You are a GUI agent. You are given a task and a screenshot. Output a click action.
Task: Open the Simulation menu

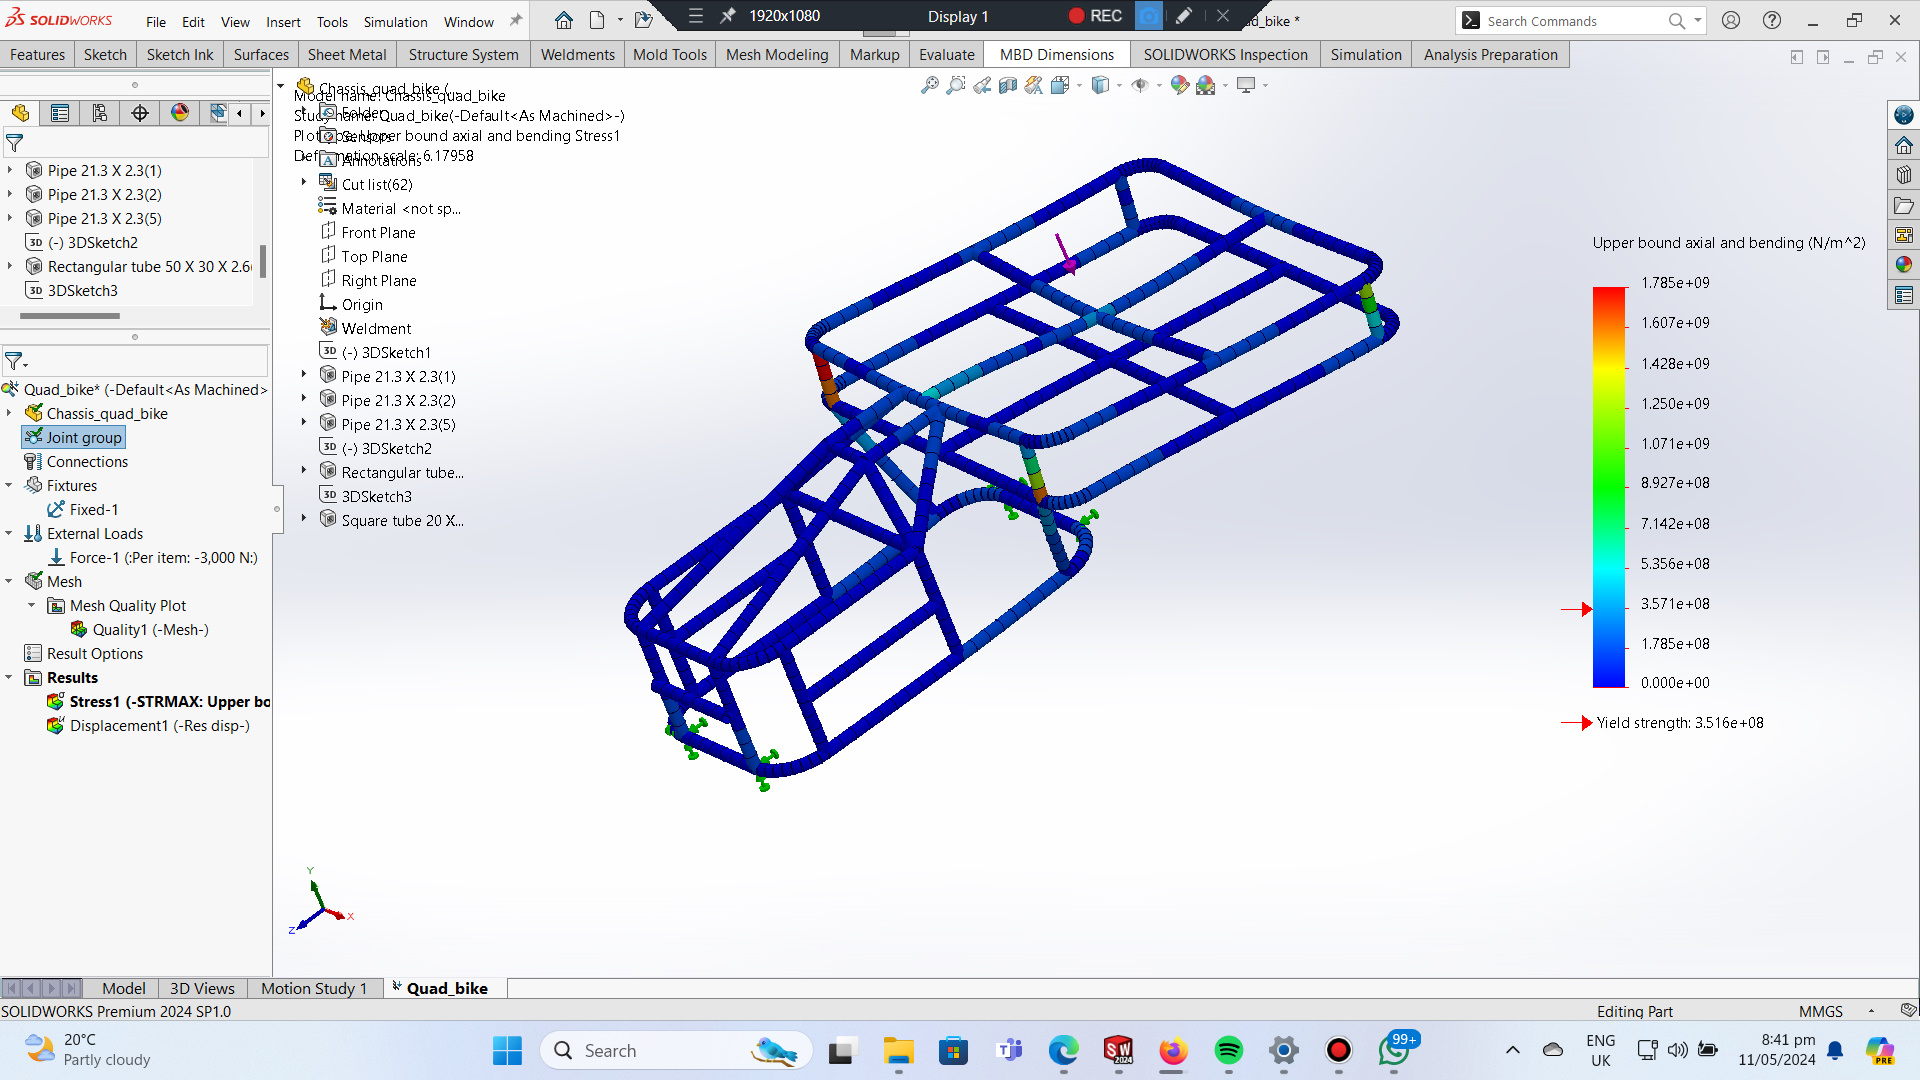(x=395, y=22)
